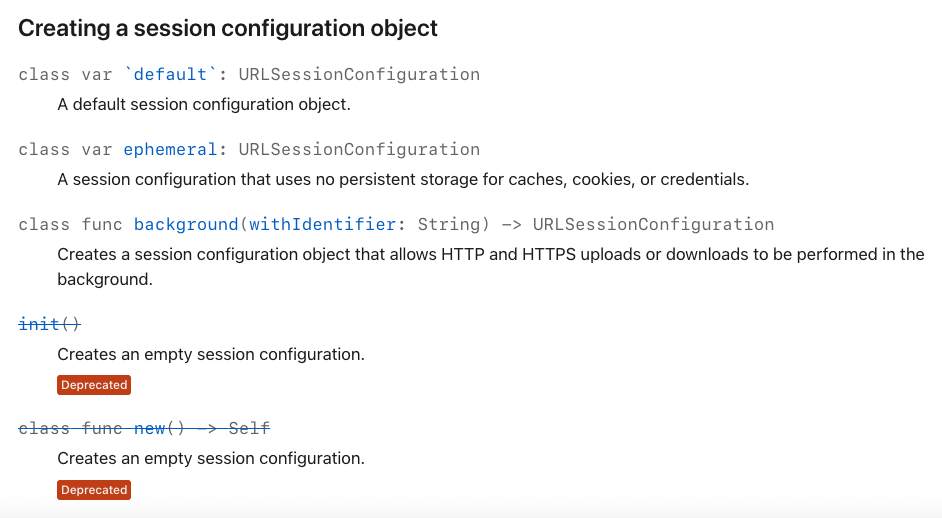Open the background function link
Image resolution: width=942 pixels, height=518 pixels.
click(x=186, y=224)
